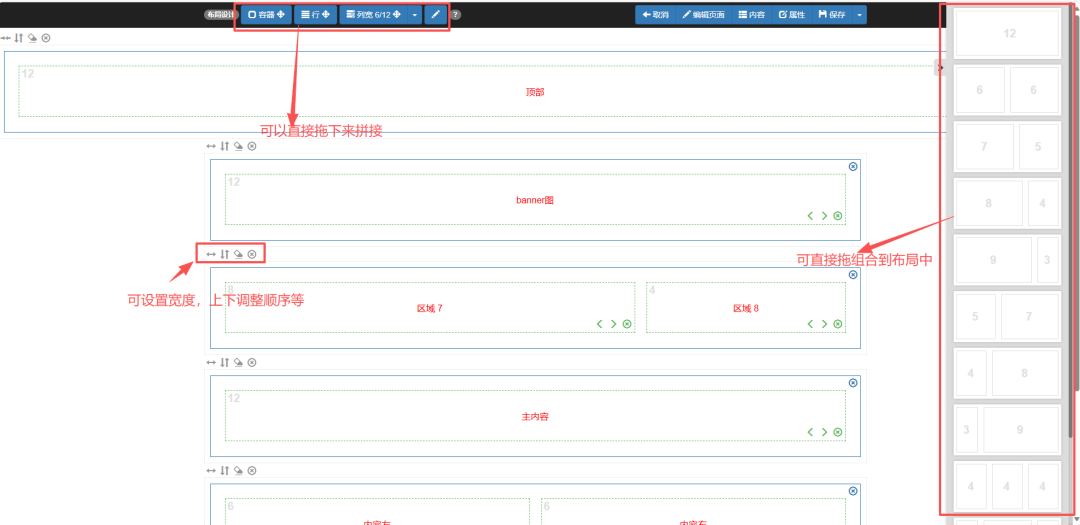Delete the 主内容 row with its blue X icon
This screenshot has height=525, width=1080.
853,382
